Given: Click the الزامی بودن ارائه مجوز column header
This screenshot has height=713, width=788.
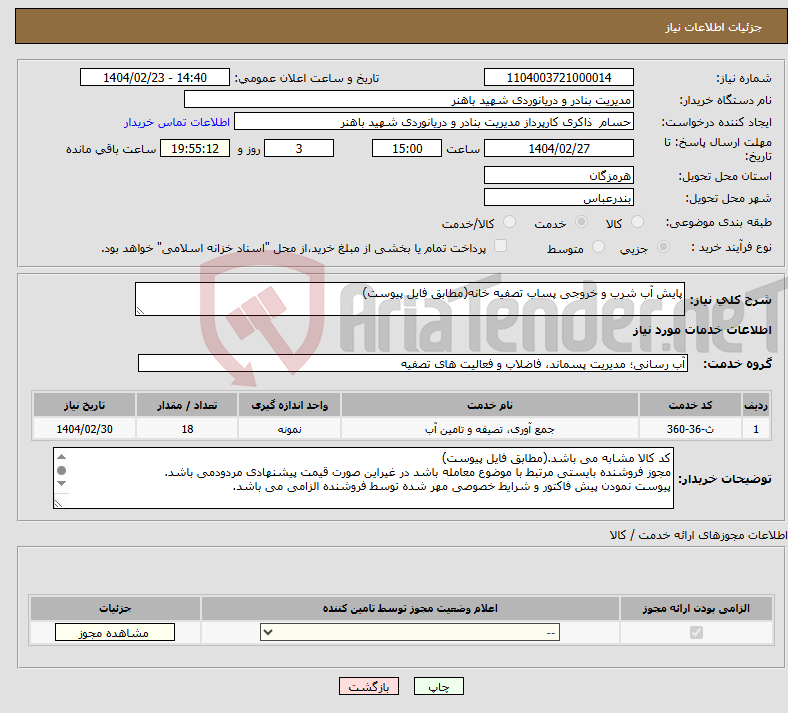Looking at the screenshot, I should [696, 608].
